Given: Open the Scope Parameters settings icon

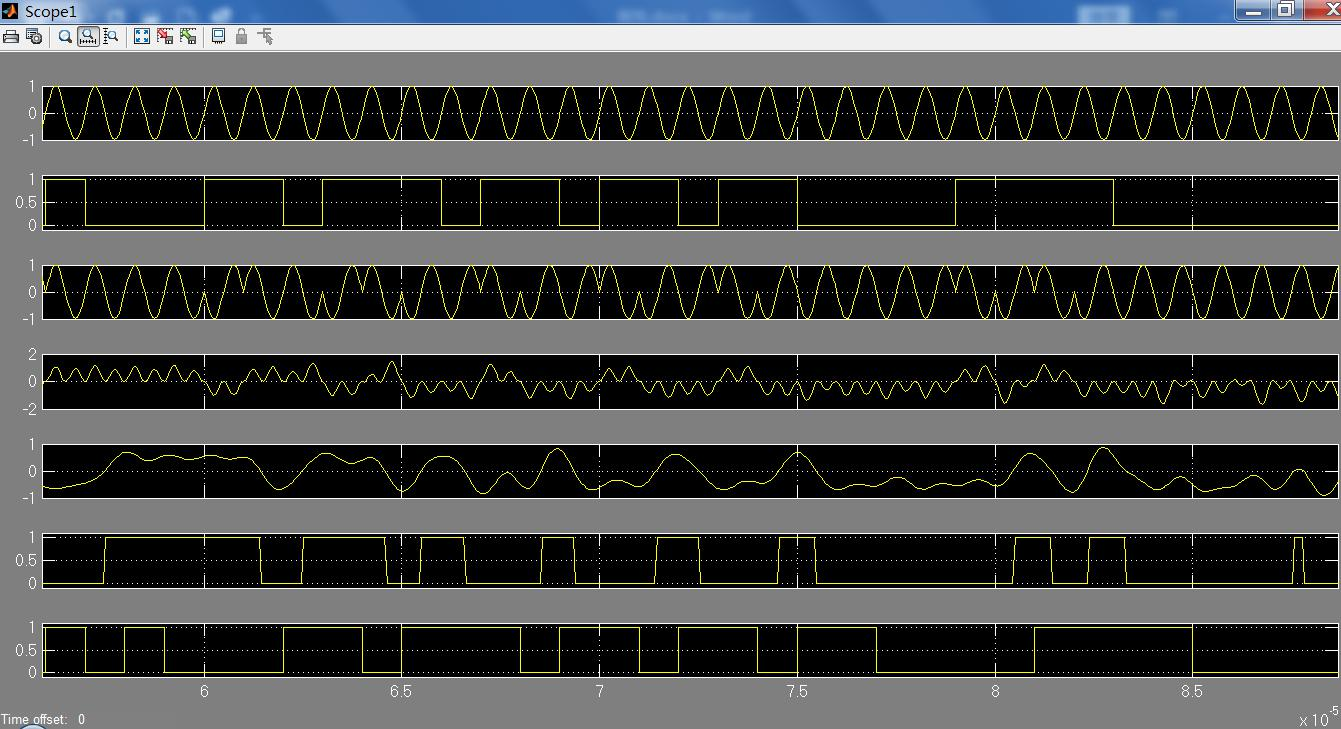Looking at the screenshot, I should [x=34, y=36].
